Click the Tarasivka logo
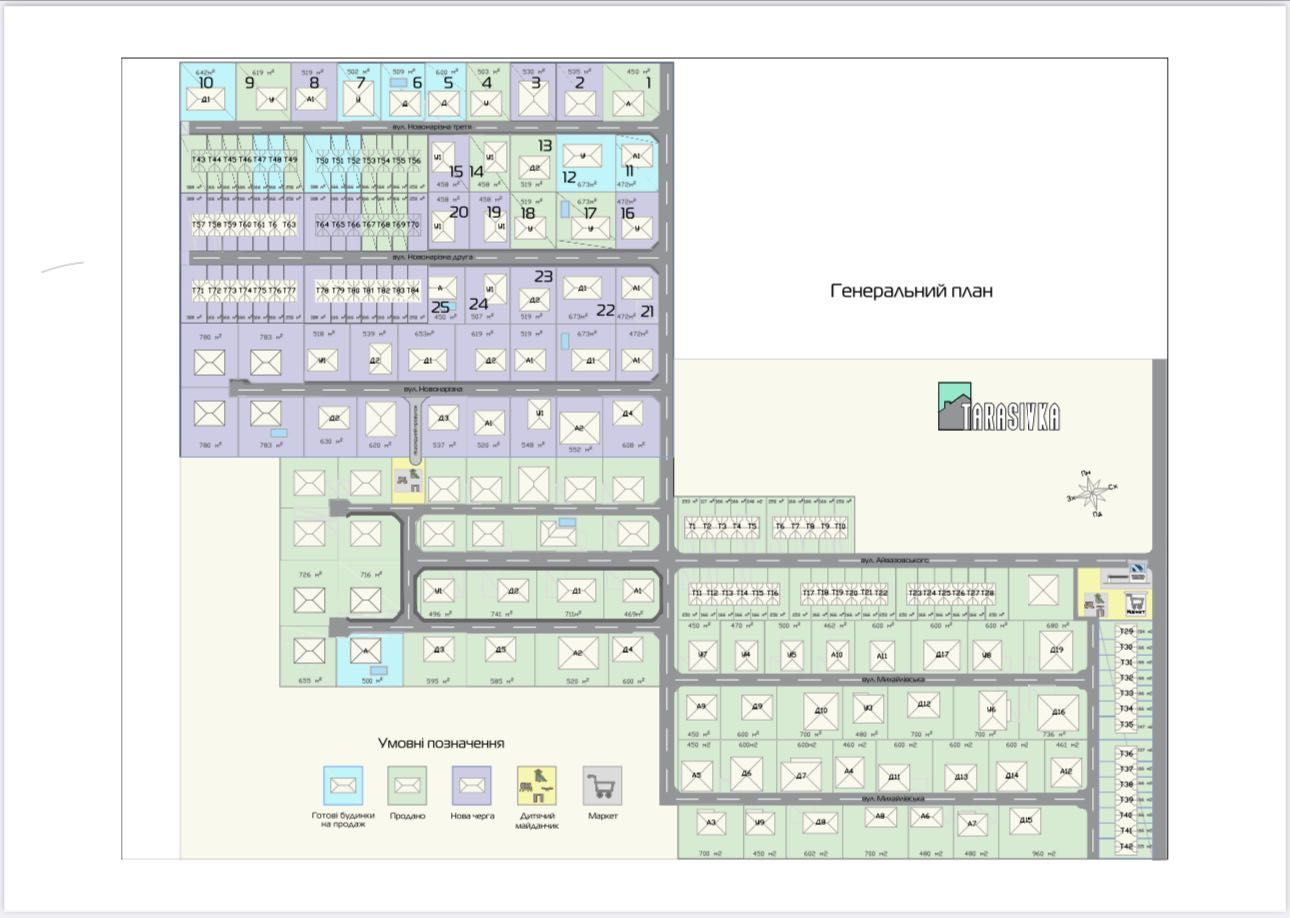The height and width of the screenshot is (918, 1290). coord(999,406)
